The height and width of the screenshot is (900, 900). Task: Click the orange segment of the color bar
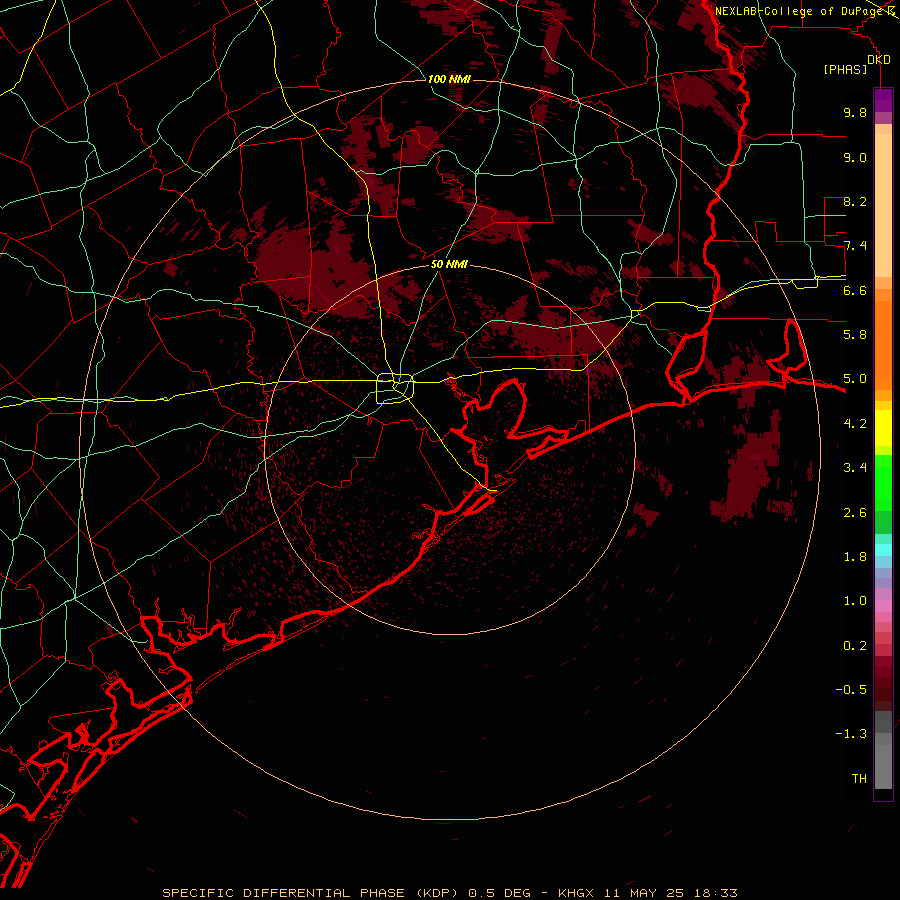883,344
